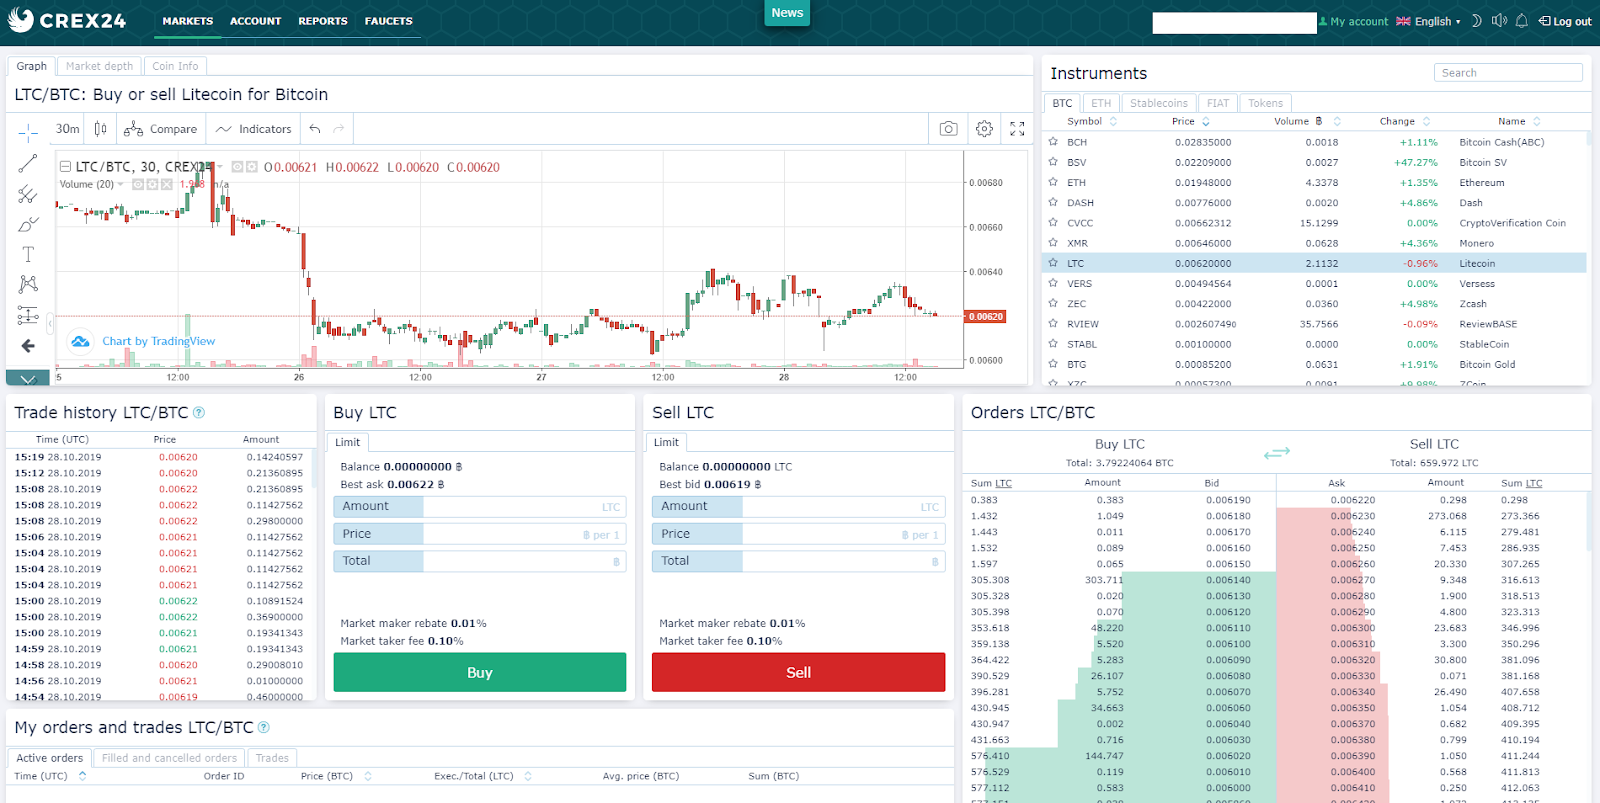Switch the chart to fullscreen mode
This screenshot has height=803, width=1600.
[x=1017, y=129]
